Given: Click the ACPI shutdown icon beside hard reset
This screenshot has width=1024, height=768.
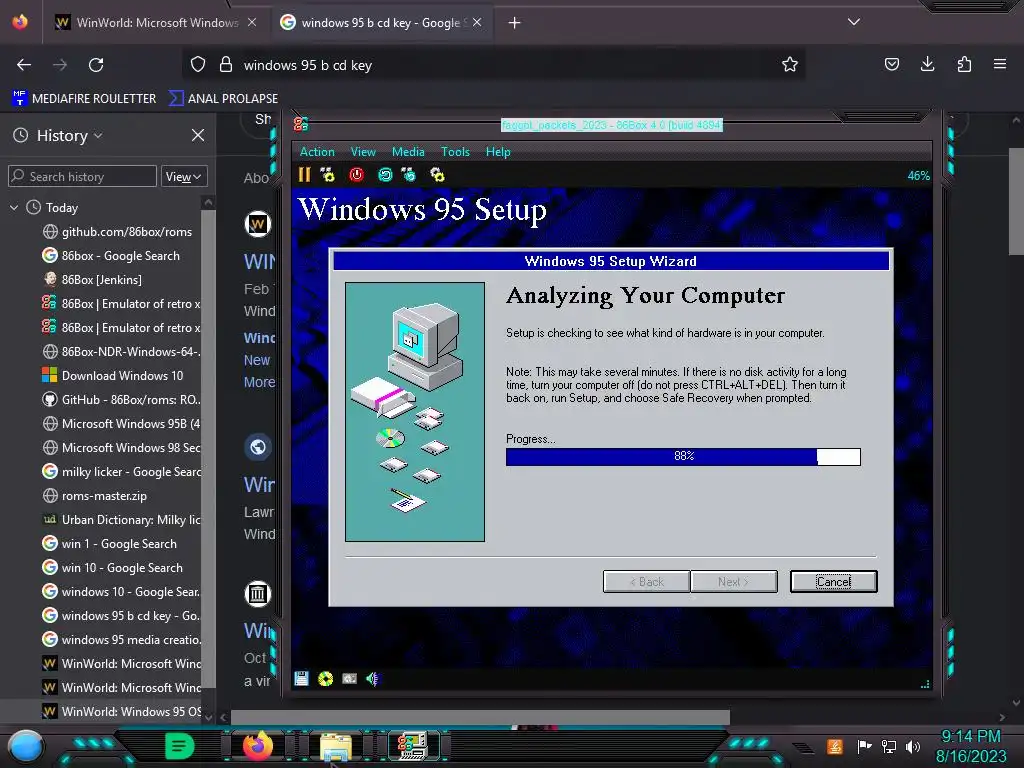Looking at the screenshot, I should (409, 174).
